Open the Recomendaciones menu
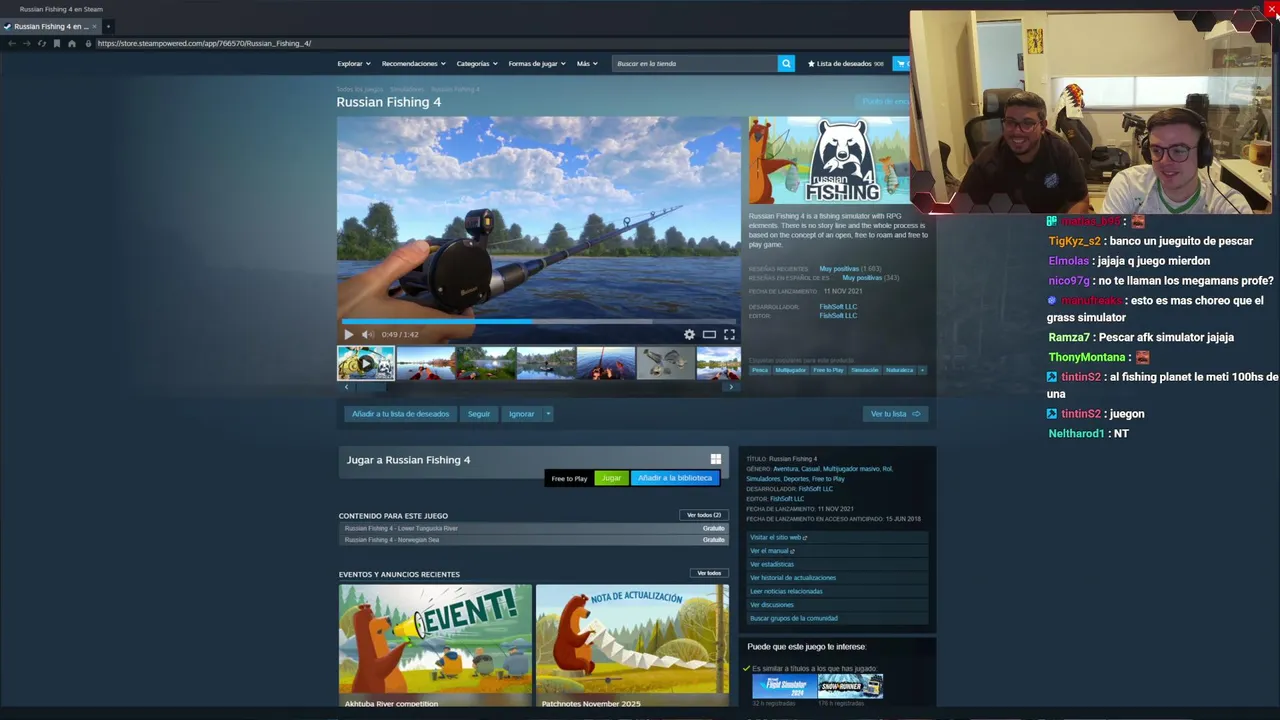The image size is (1280, 720). pos(413,63)
